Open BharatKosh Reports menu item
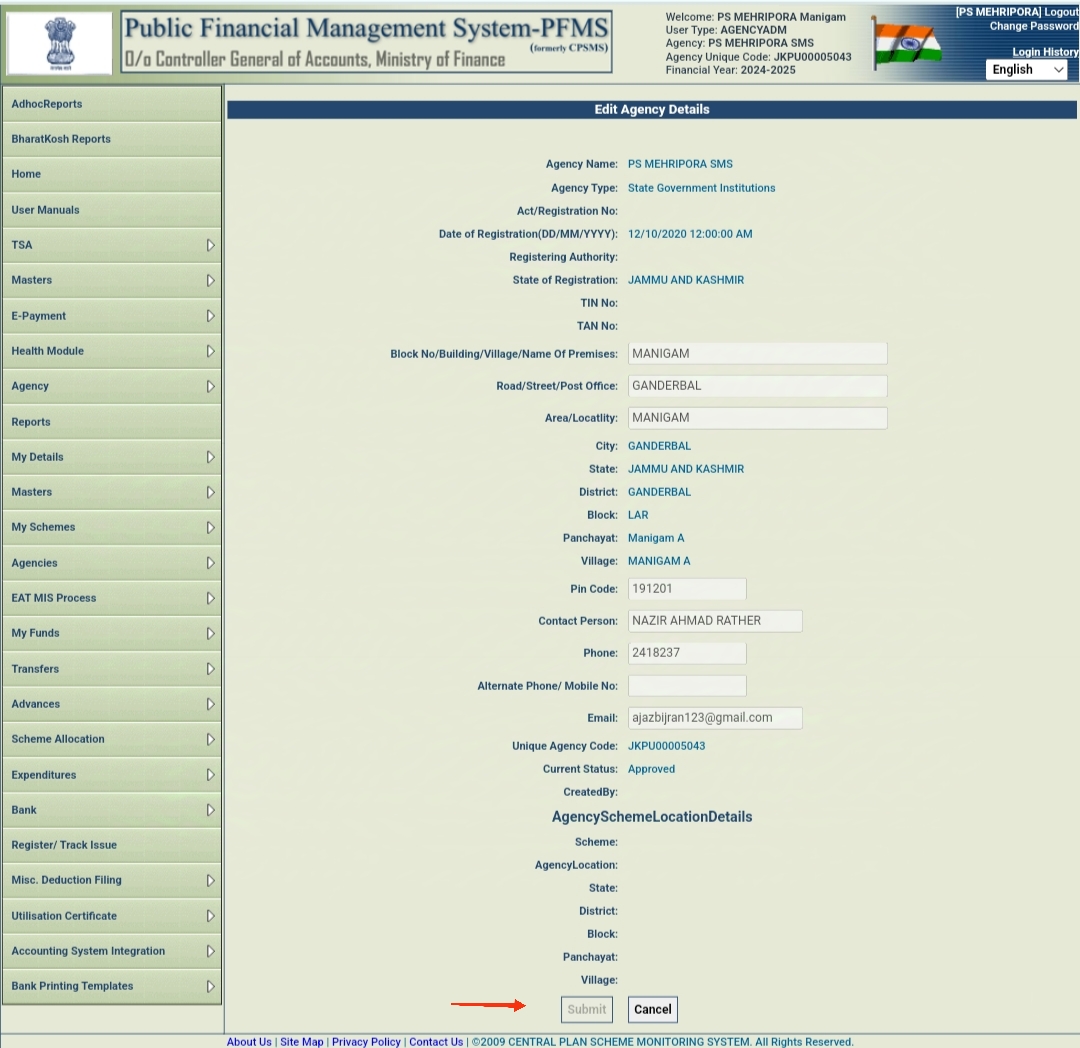 (112, 139)
